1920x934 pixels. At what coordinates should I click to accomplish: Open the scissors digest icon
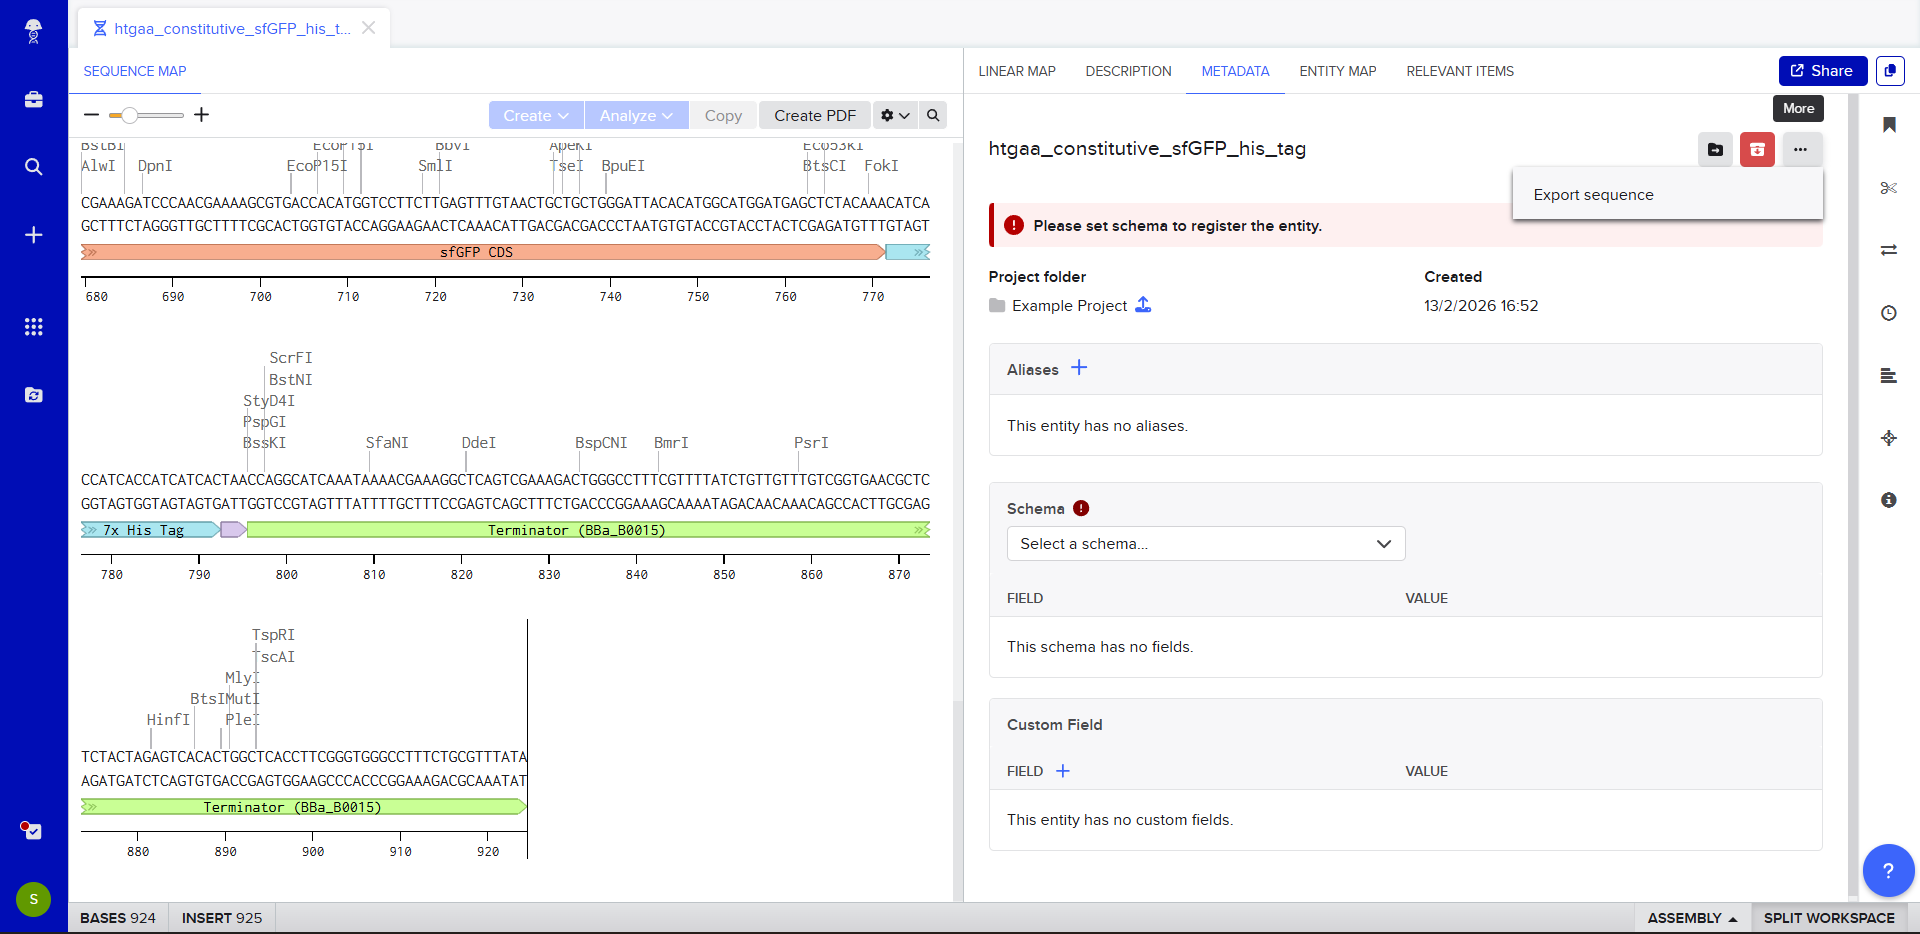coord(1888,188)
